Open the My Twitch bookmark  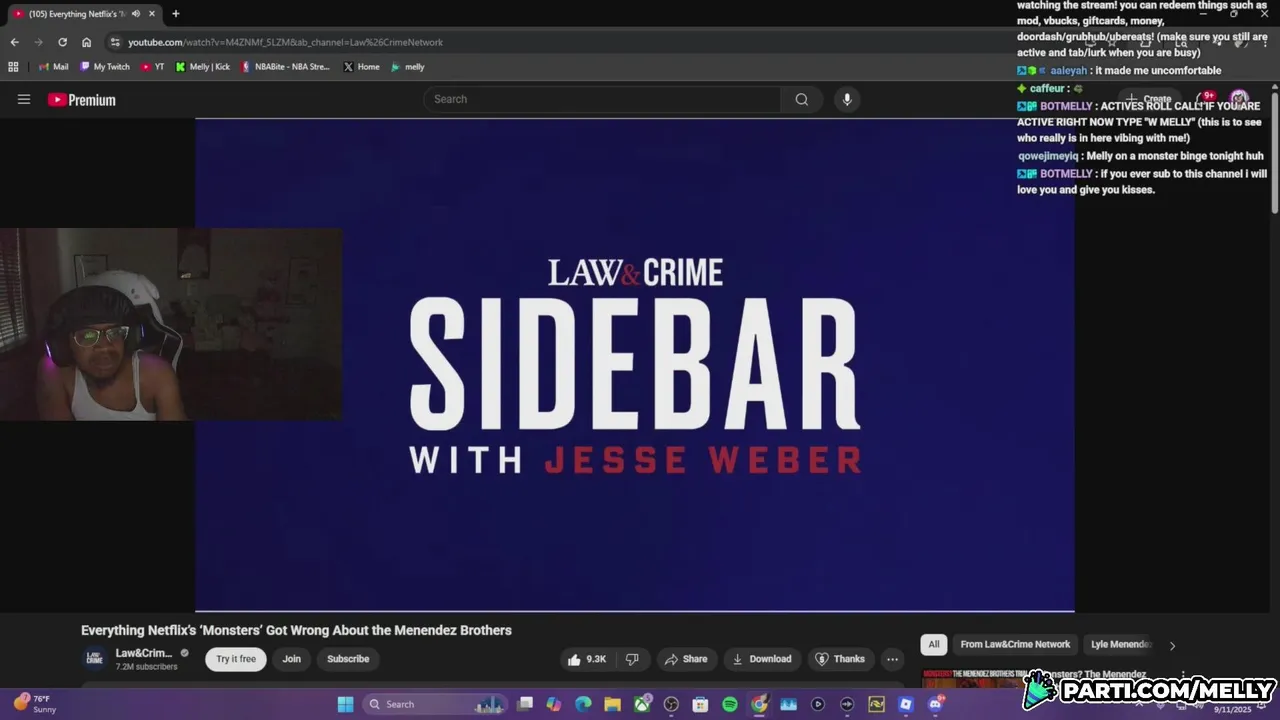(105, 67)
